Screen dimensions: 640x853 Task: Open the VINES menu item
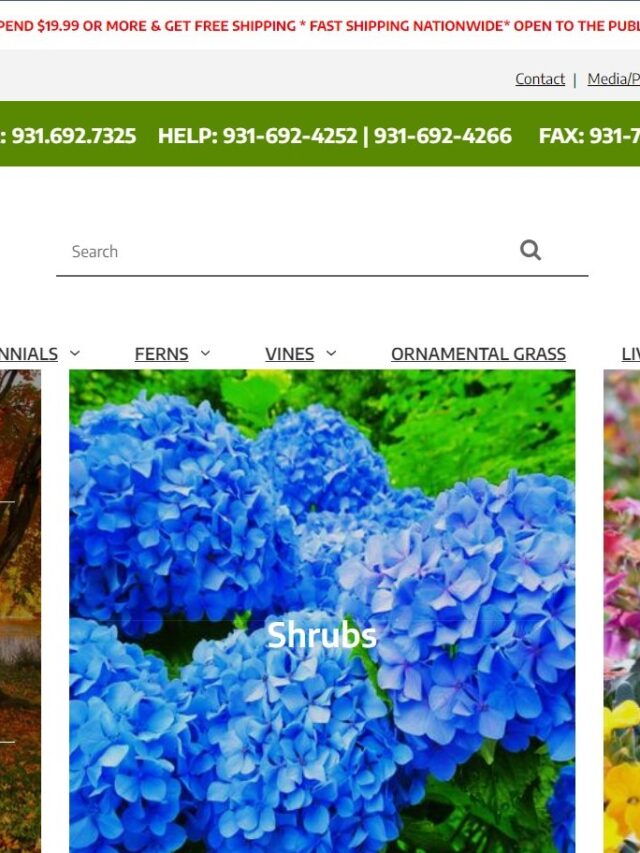(x=290, y=354)
